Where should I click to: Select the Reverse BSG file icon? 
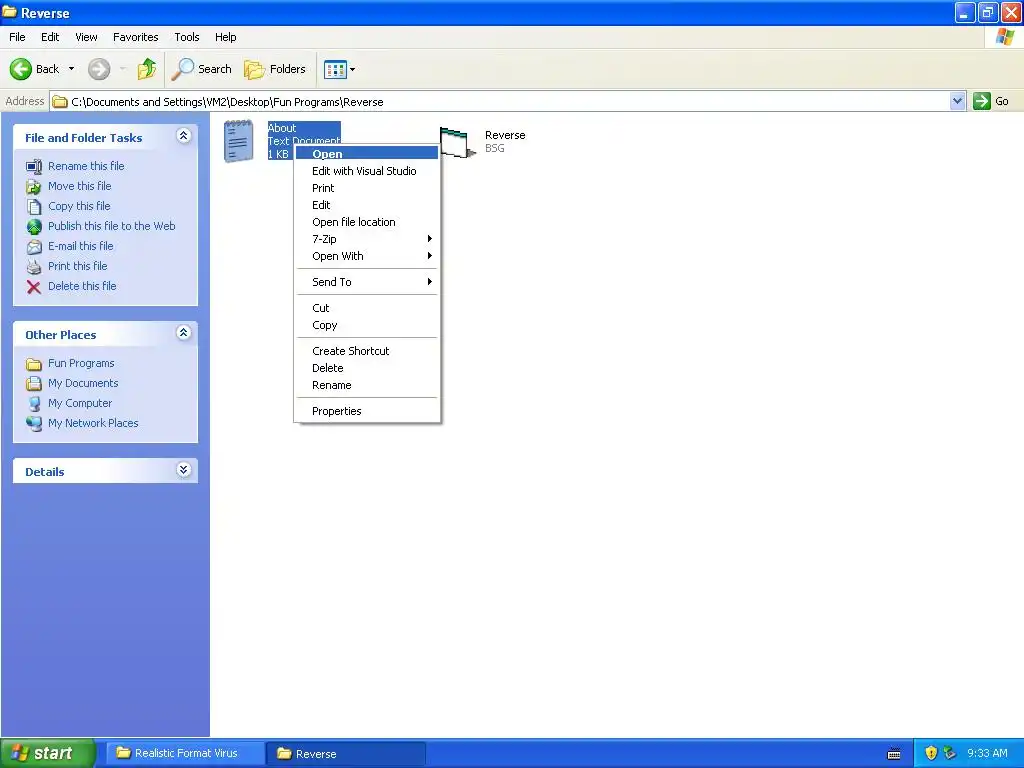(x=456, y=142)
